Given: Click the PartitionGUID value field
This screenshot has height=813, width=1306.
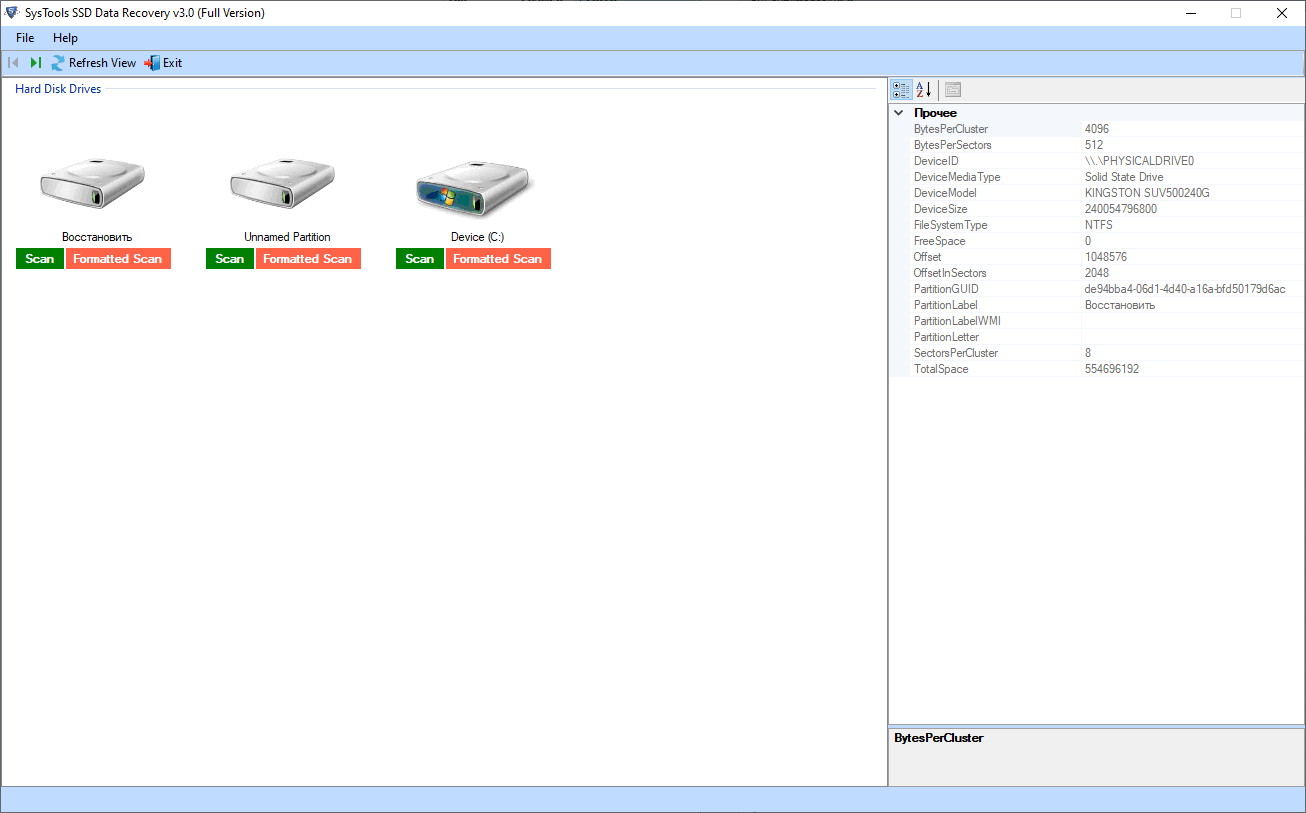Looking at the screenshot, I should [x=1193, y=289].
